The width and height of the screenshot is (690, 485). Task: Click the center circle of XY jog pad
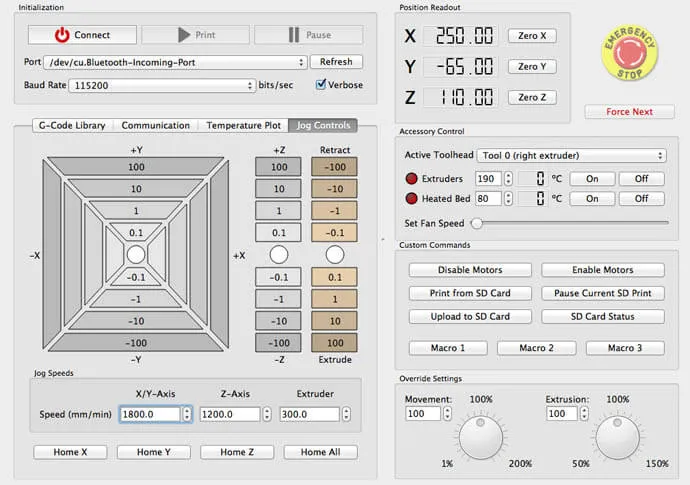135,254
